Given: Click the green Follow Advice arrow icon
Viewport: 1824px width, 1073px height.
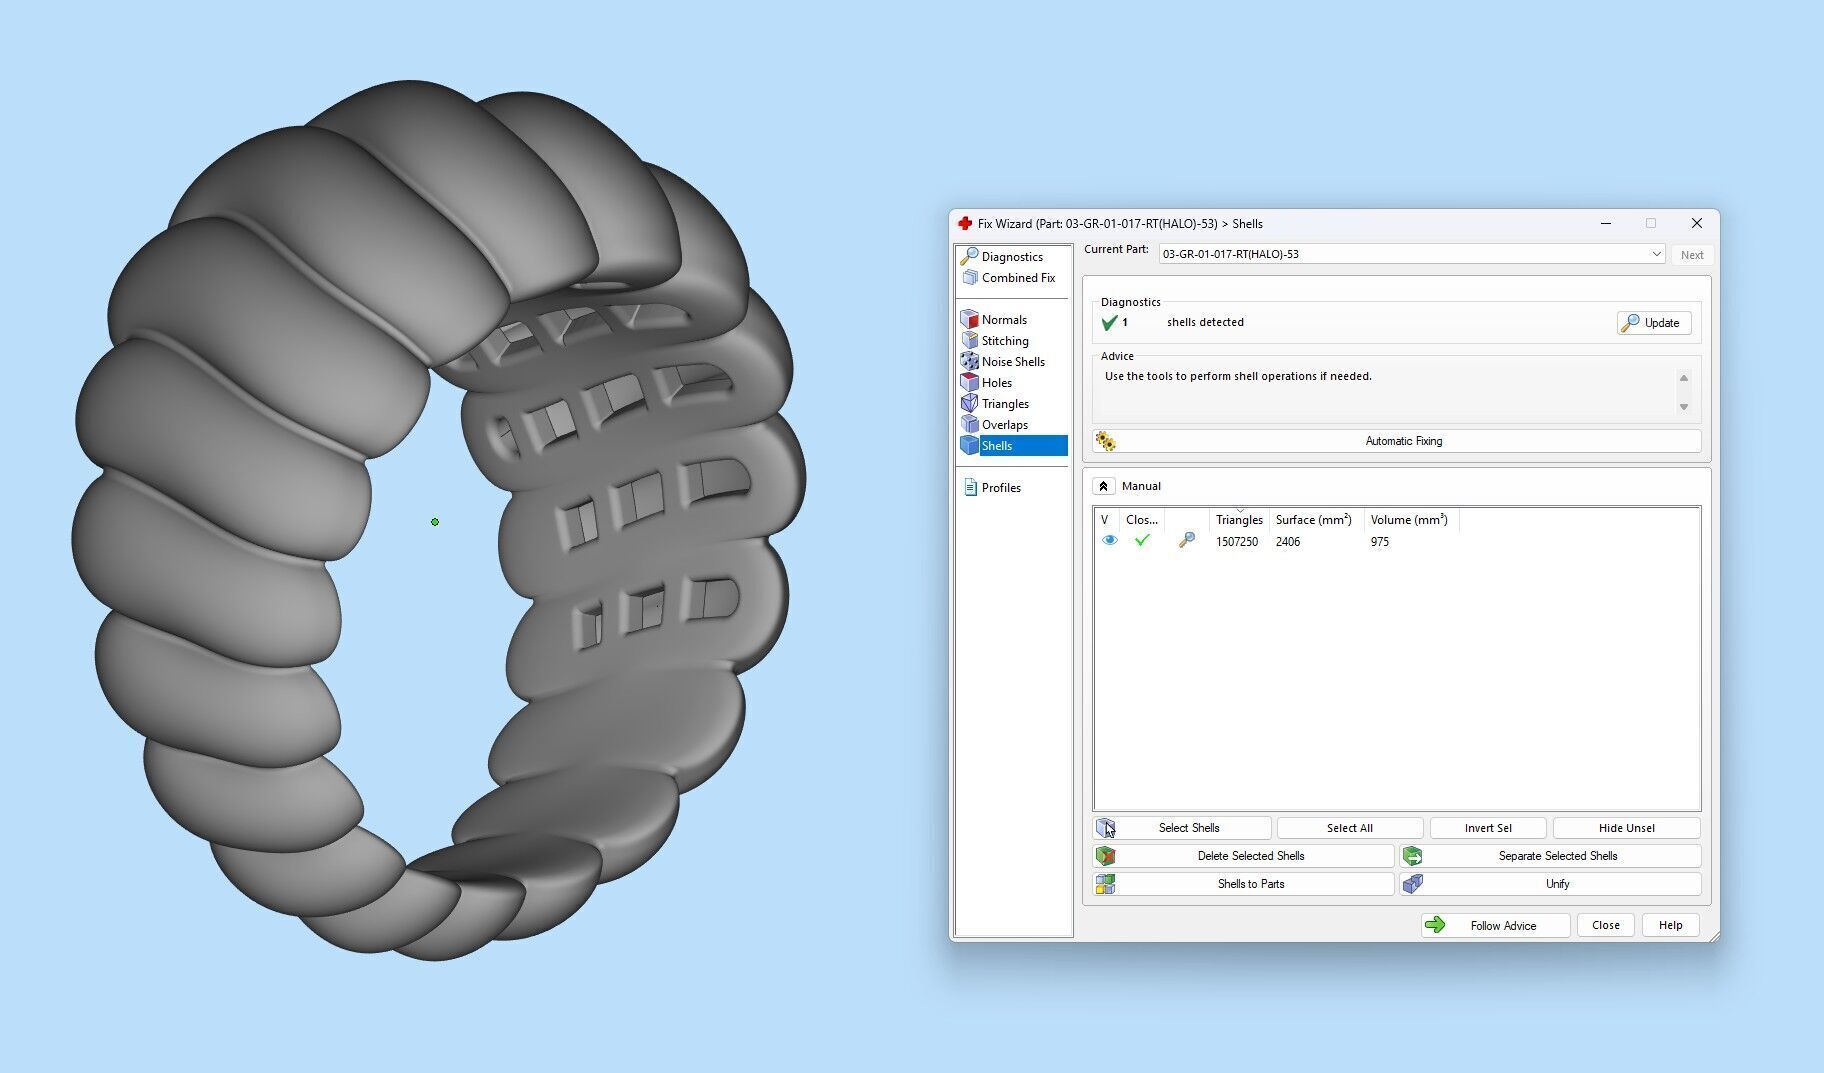Looking at the screenshot, I should 1435,925.
